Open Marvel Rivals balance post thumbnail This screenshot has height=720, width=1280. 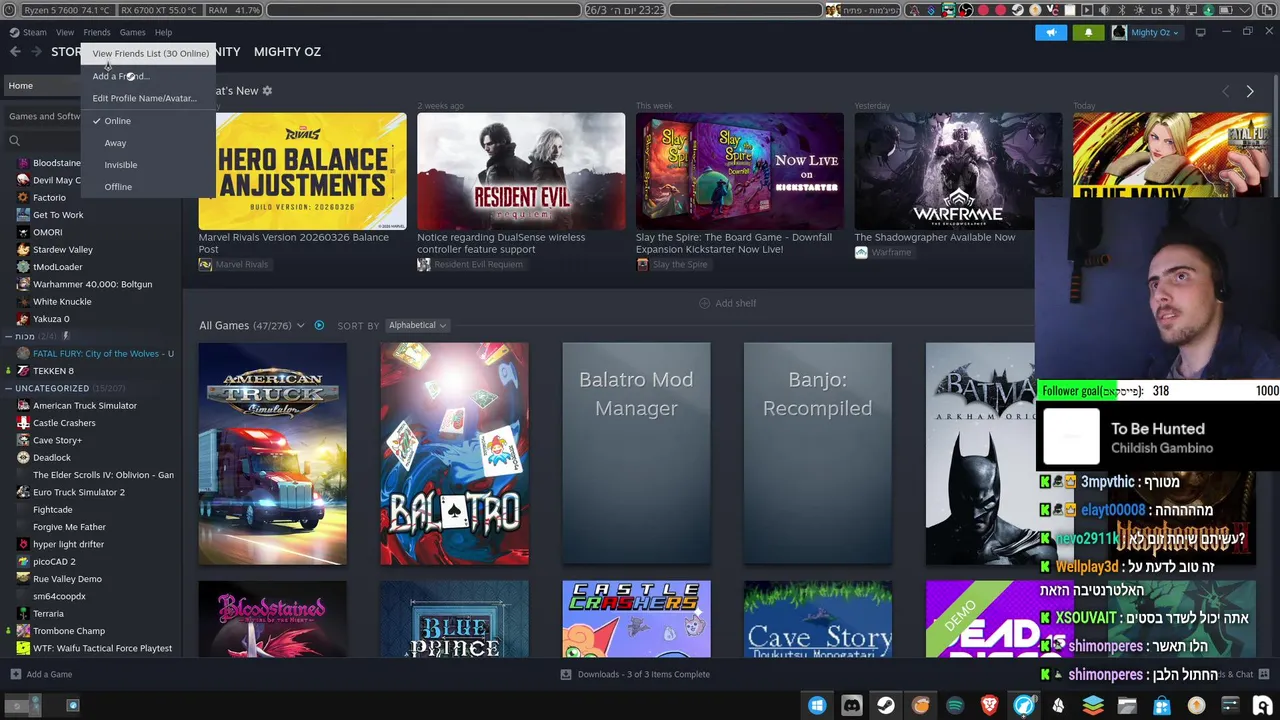302,171
